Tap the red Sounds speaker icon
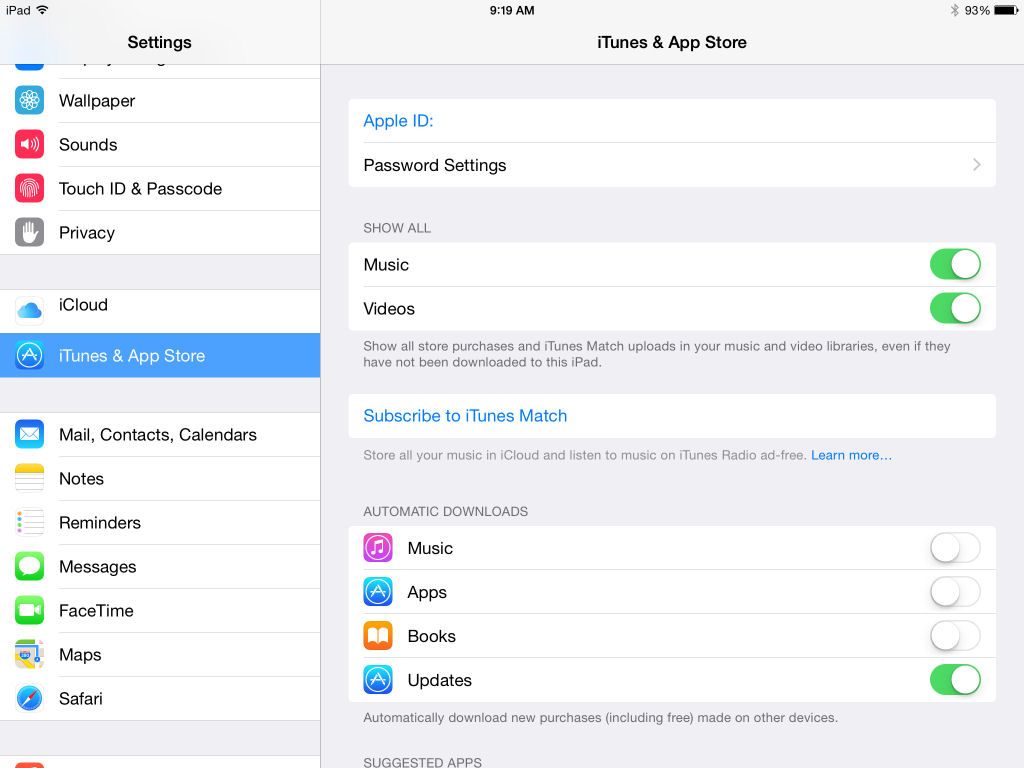 click(x=29, y=144)
